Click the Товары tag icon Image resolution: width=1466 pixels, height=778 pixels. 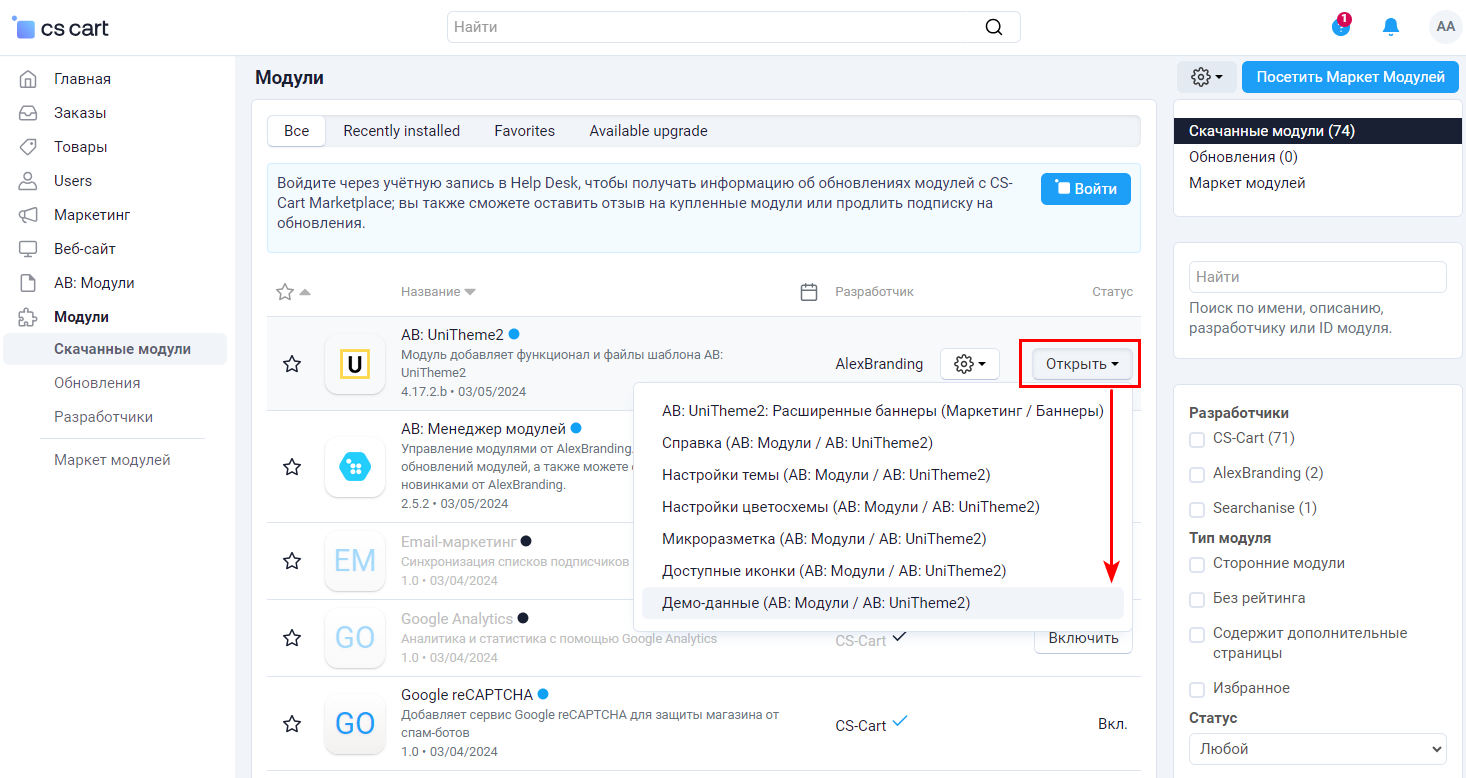(29, 147)
